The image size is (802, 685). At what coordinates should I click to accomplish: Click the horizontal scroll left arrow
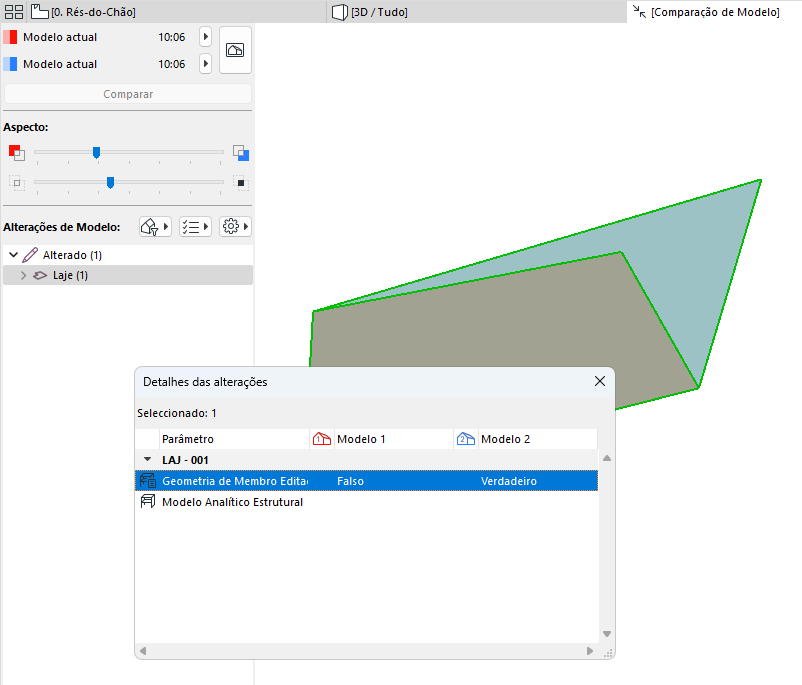tap(143, 651)
